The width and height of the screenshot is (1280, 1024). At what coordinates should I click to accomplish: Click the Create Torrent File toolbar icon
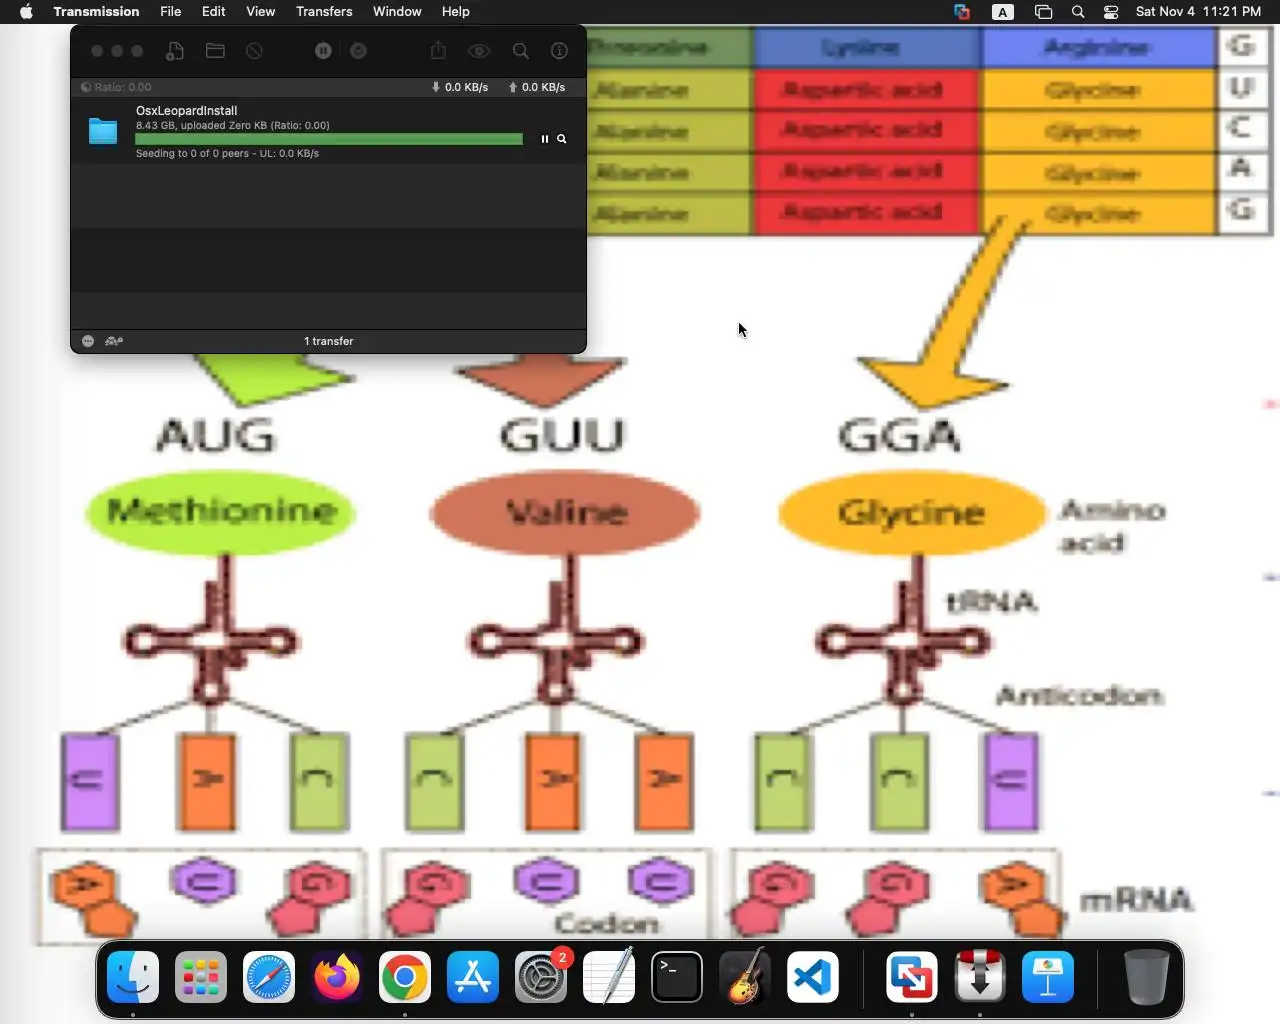tap(175, 51)
